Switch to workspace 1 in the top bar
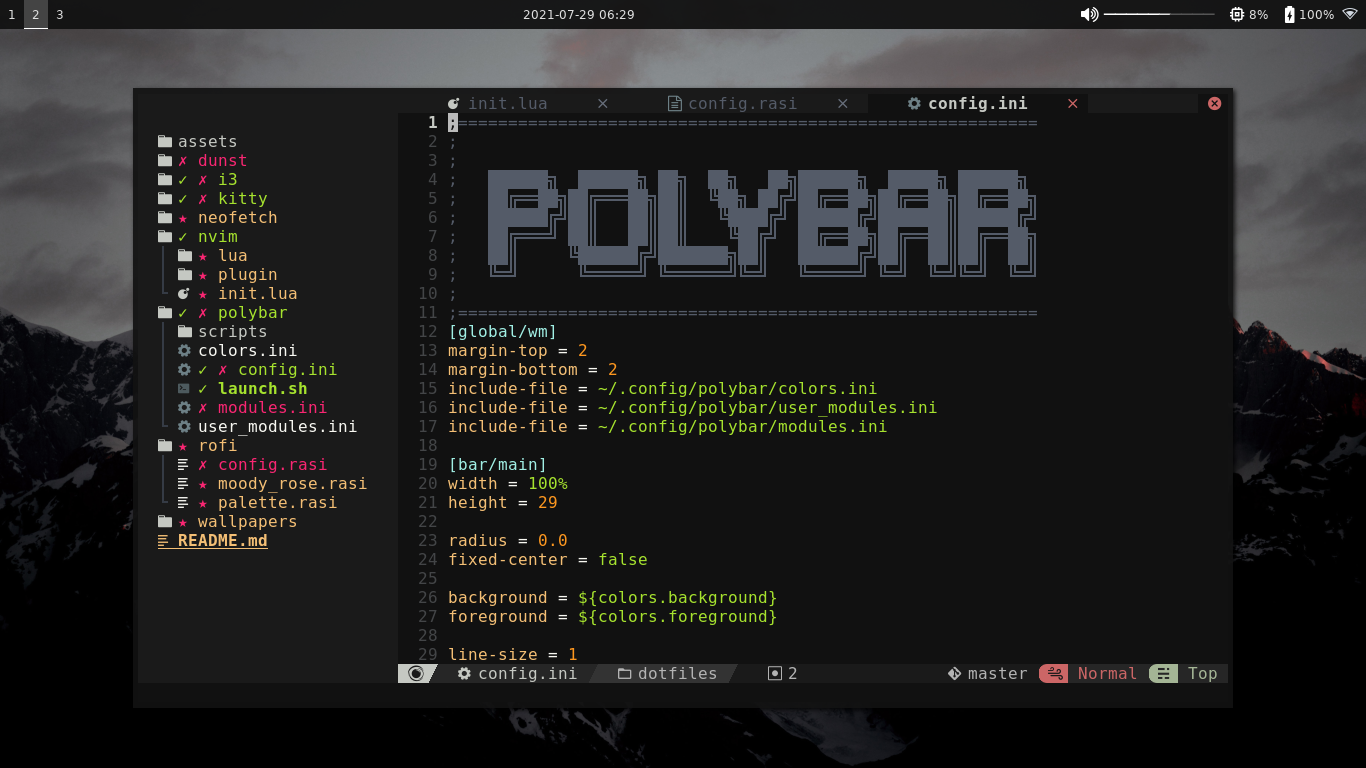The width and height of the screenshot is (1366, 768). (12, 15)
